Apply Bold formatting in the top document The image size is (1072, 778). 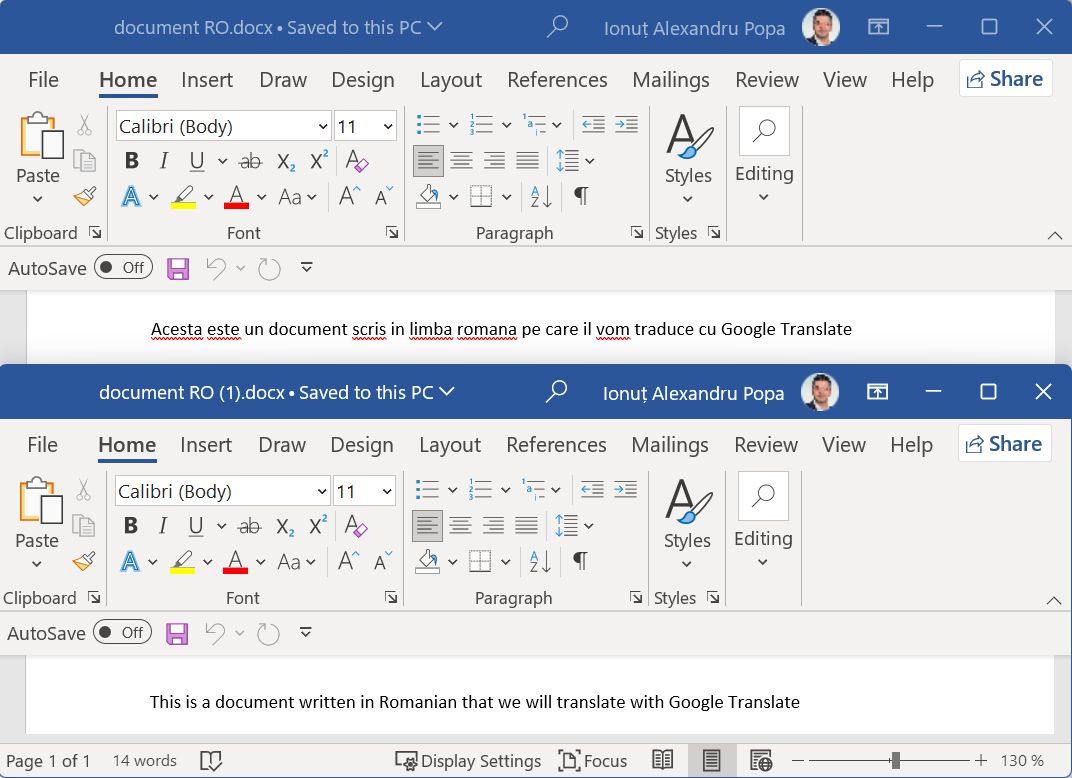[131, 160]
